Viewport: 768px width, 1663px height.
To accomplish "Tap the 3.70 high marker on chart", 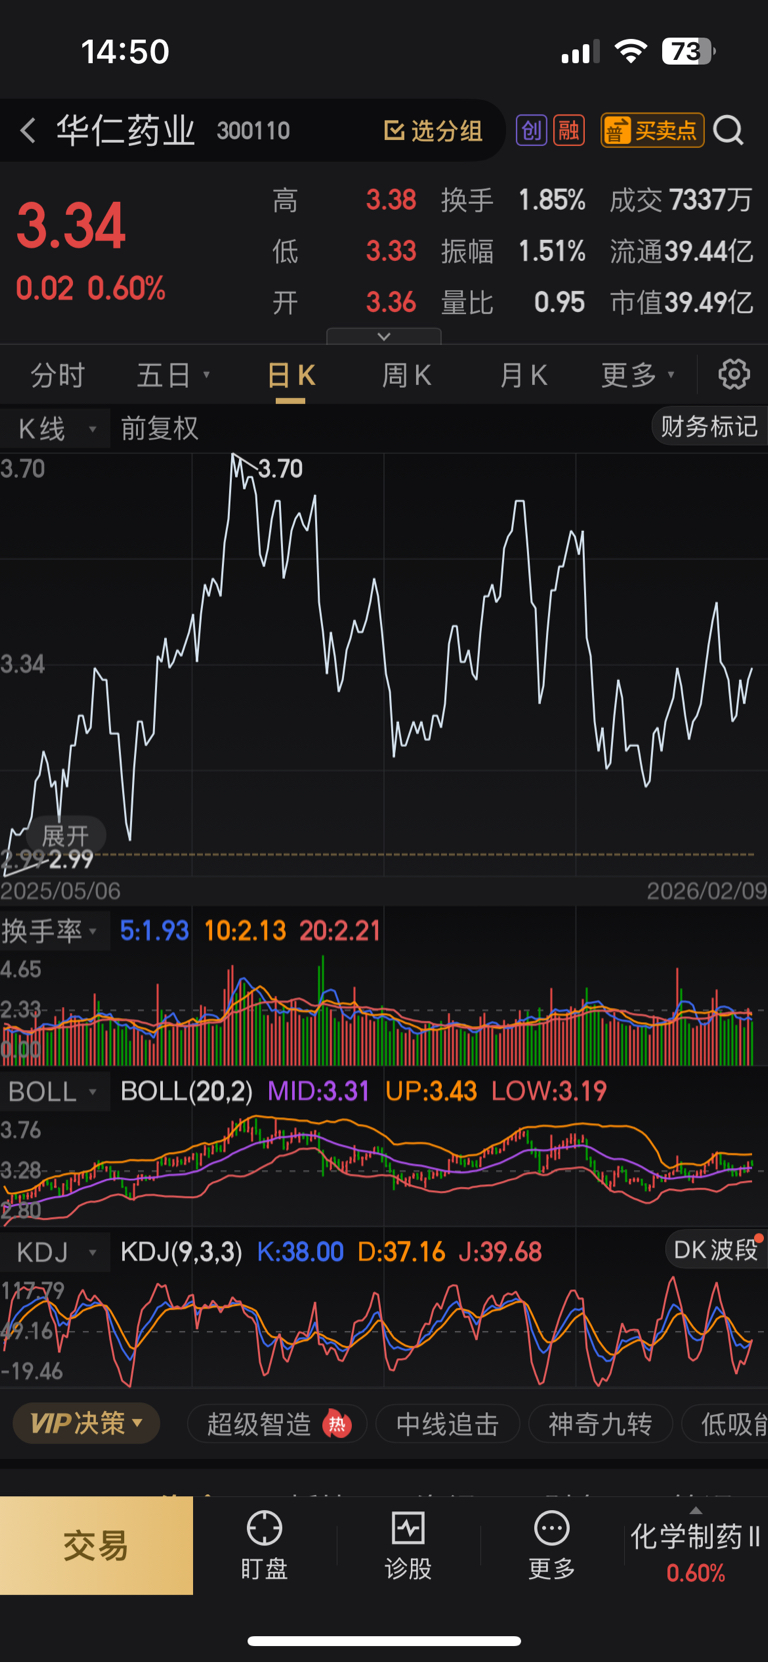I will click(281, 468).
